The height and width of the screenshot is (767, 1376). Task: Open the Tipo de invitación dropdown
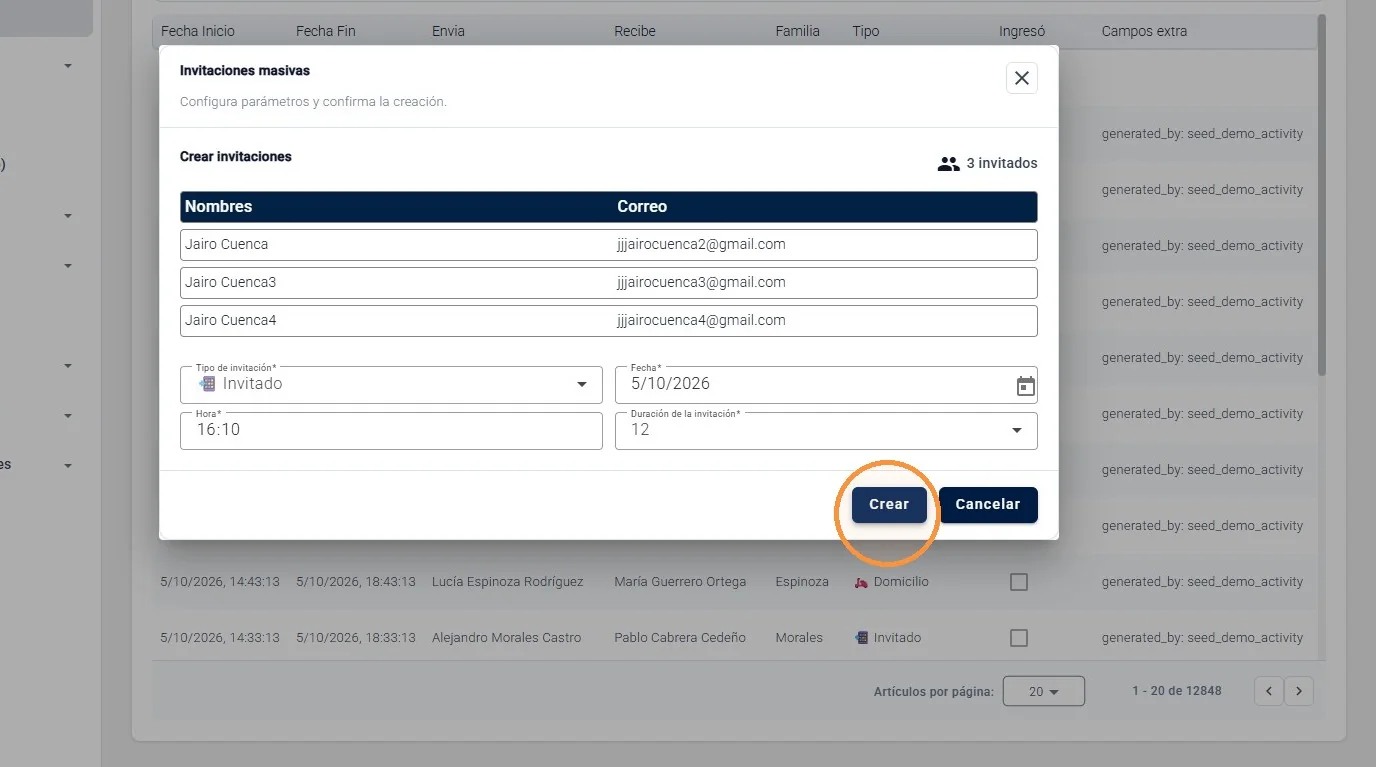tap(391, 385)
